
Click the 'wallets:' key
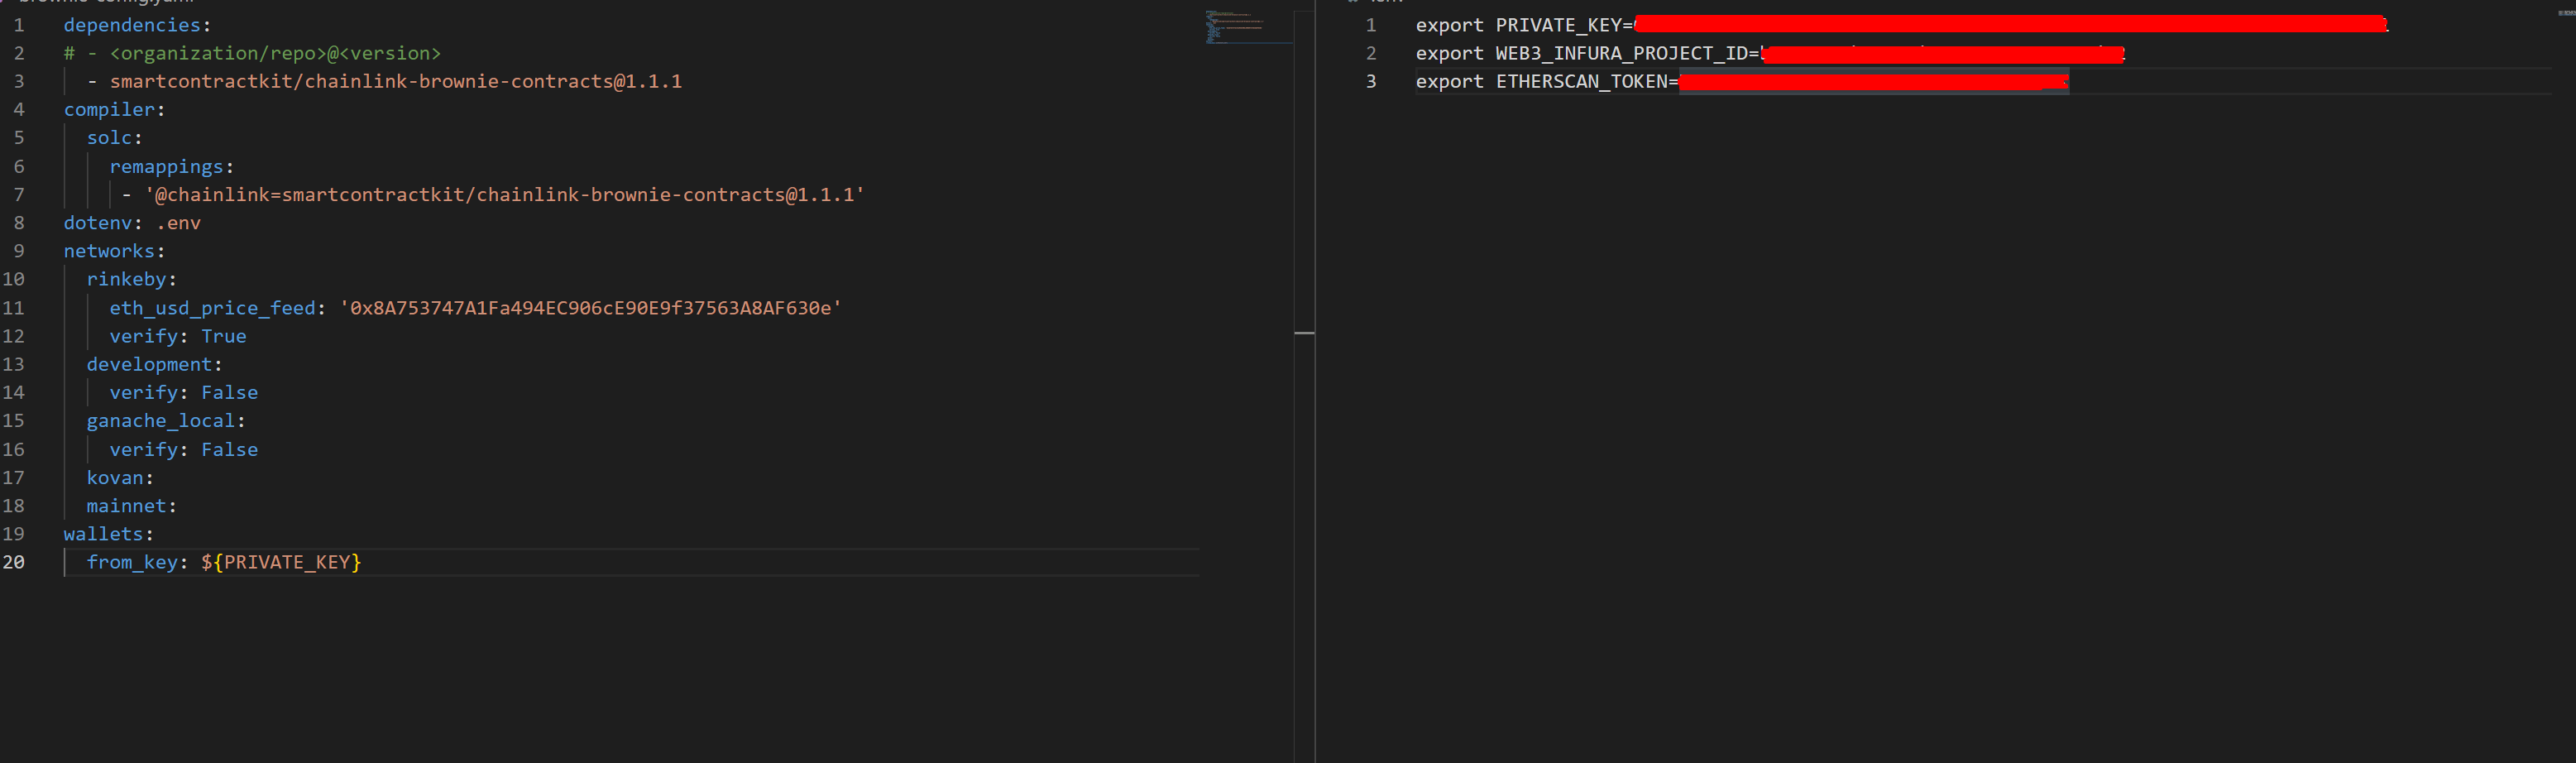[108, 534]
